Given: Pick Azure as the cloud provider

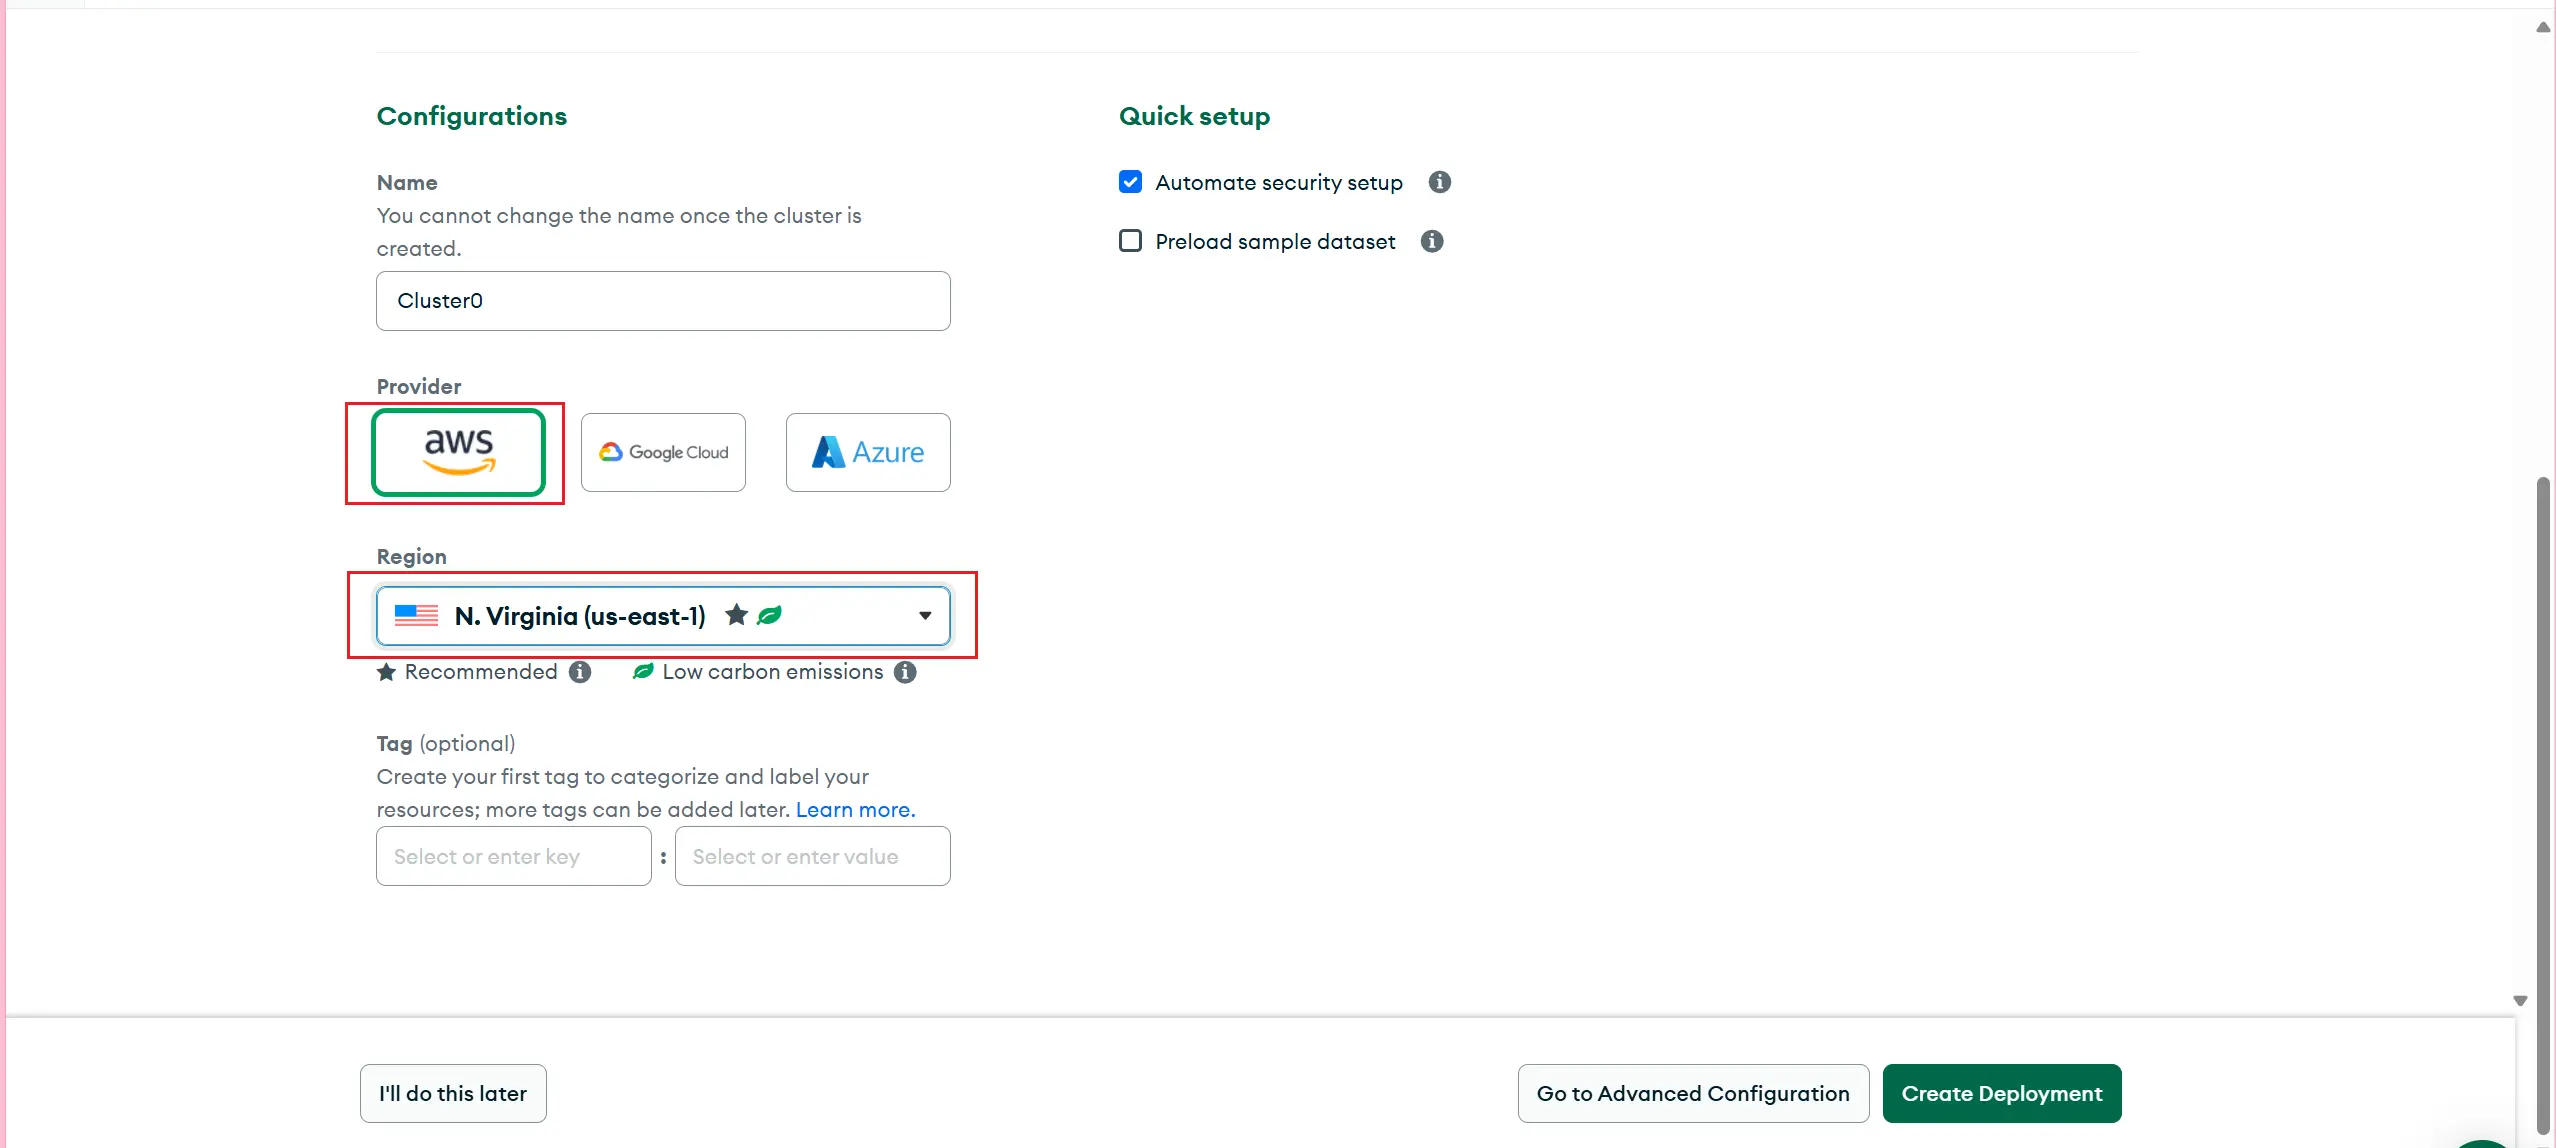Looking at the screenshot, I should tap(867, 452).
